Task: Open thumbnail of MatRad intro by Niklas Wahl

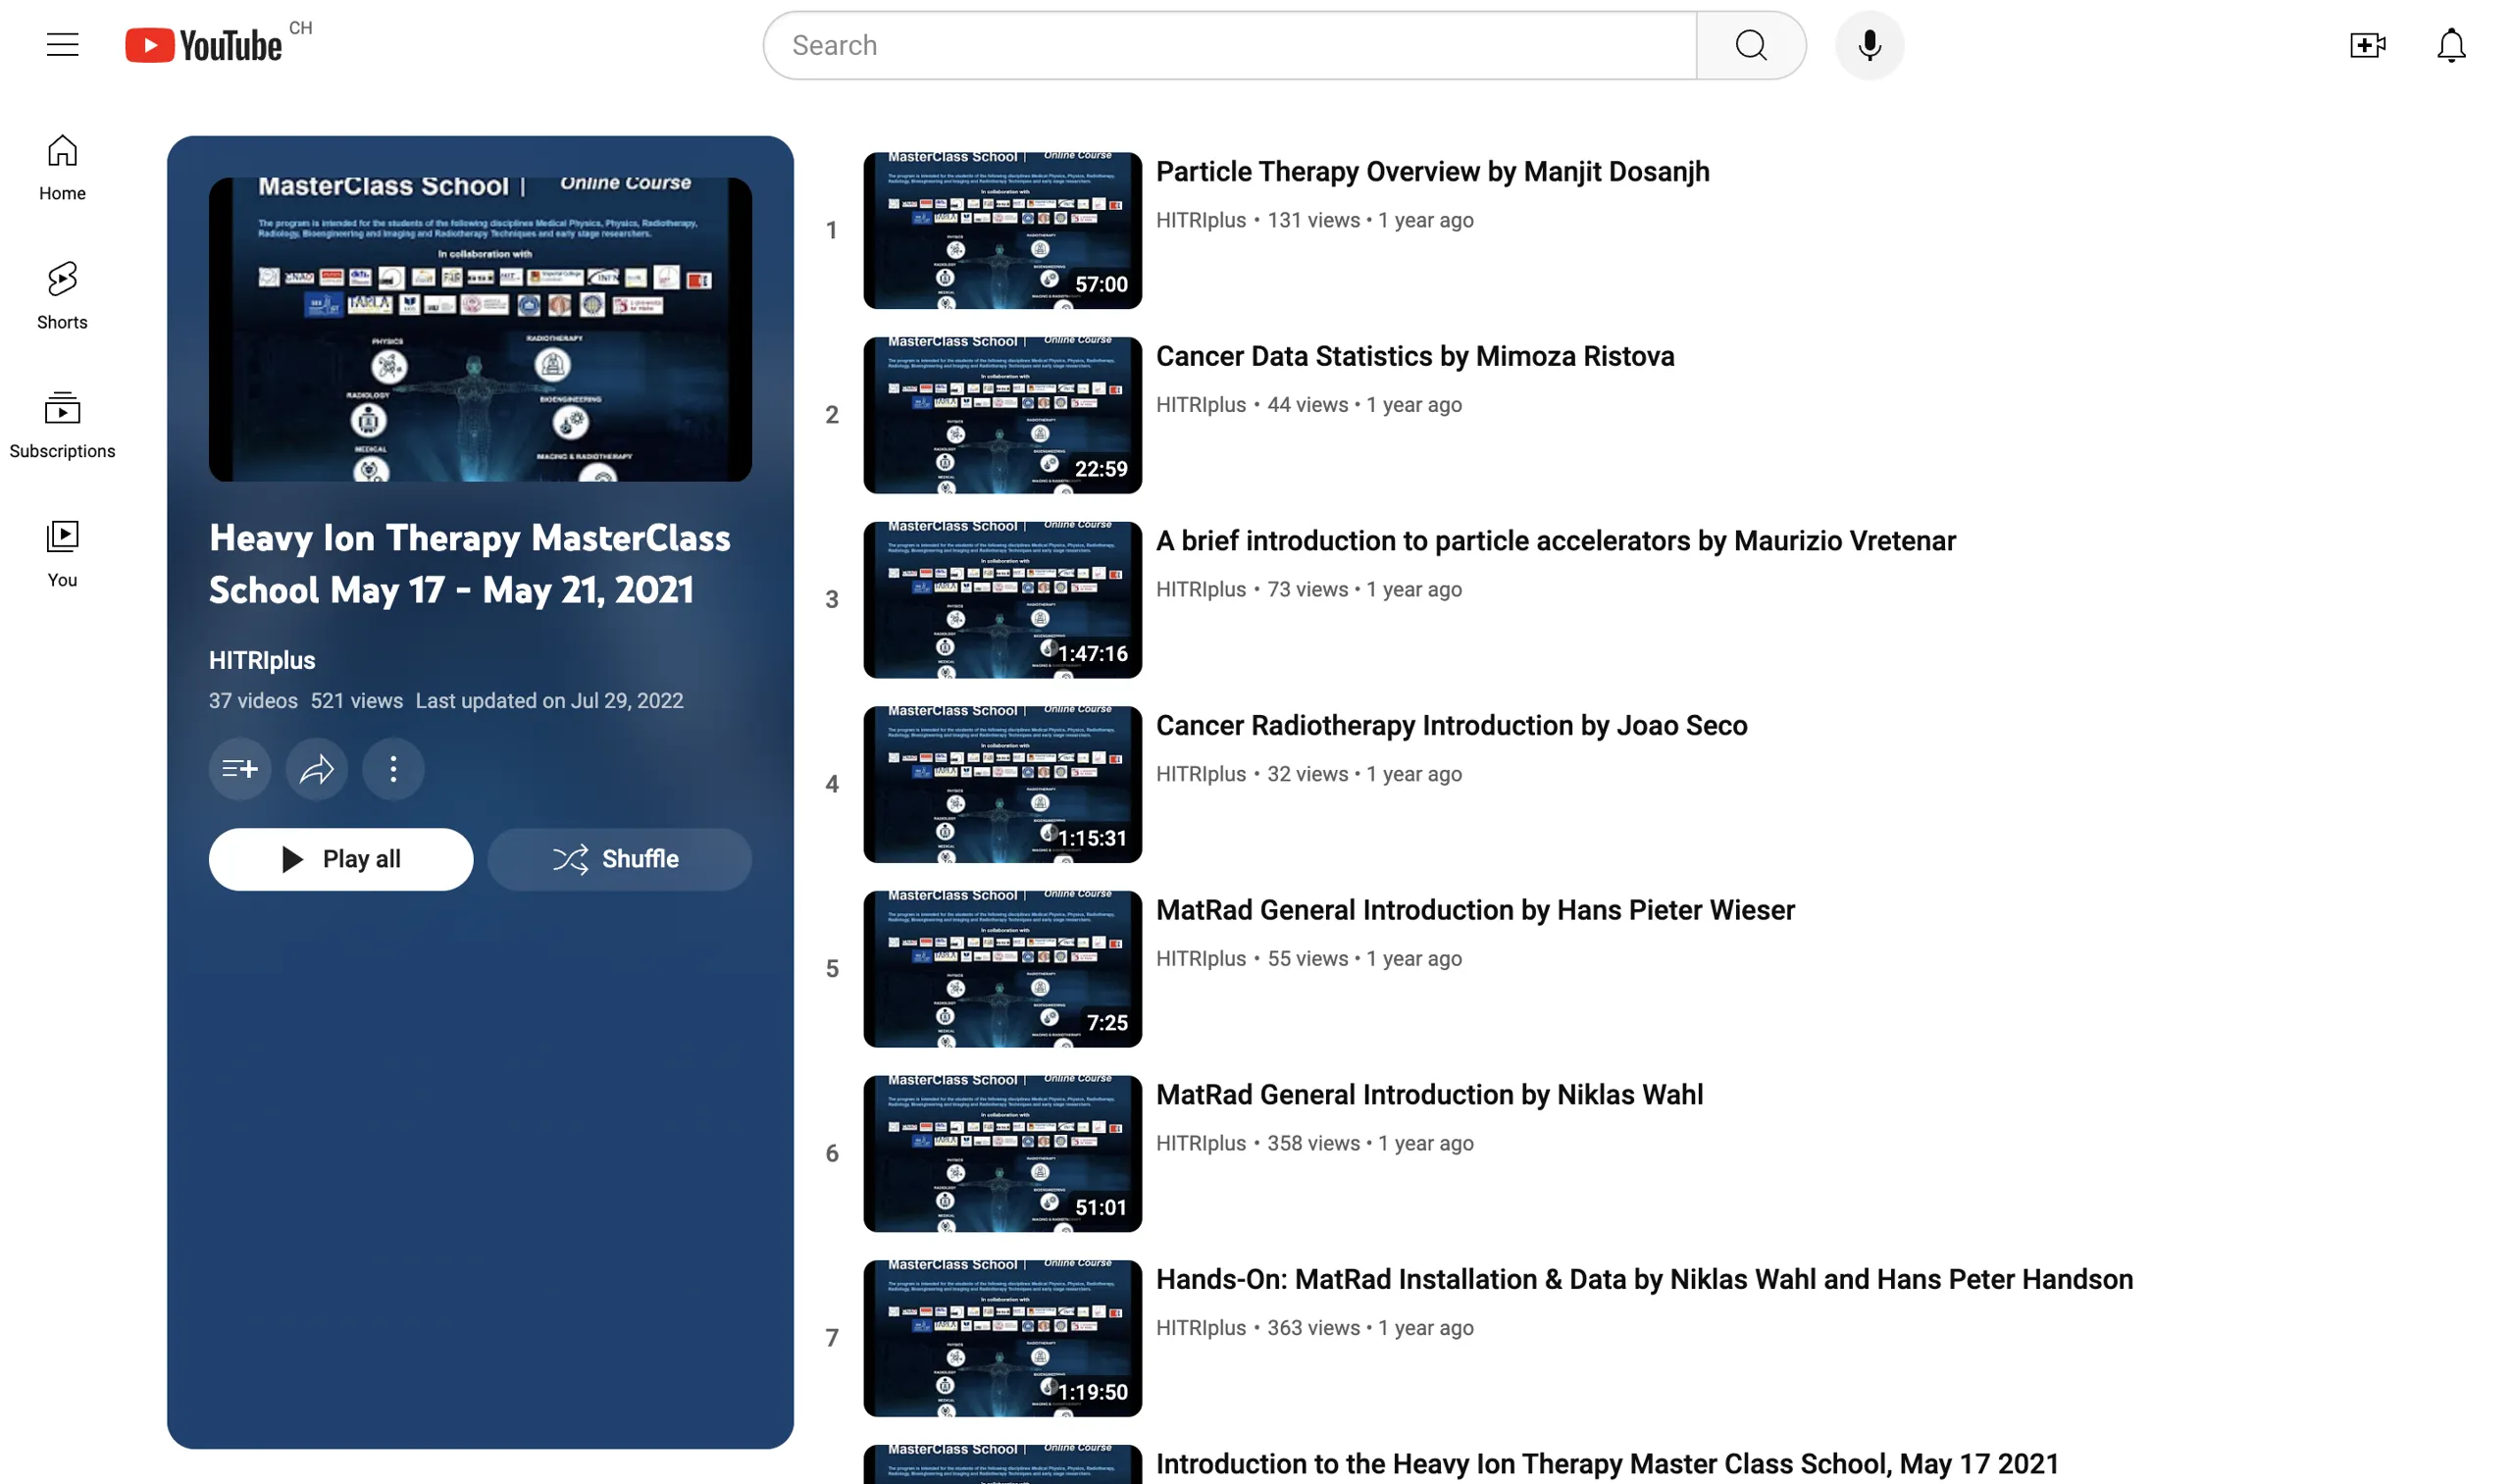Action: click(1002, 1154)
